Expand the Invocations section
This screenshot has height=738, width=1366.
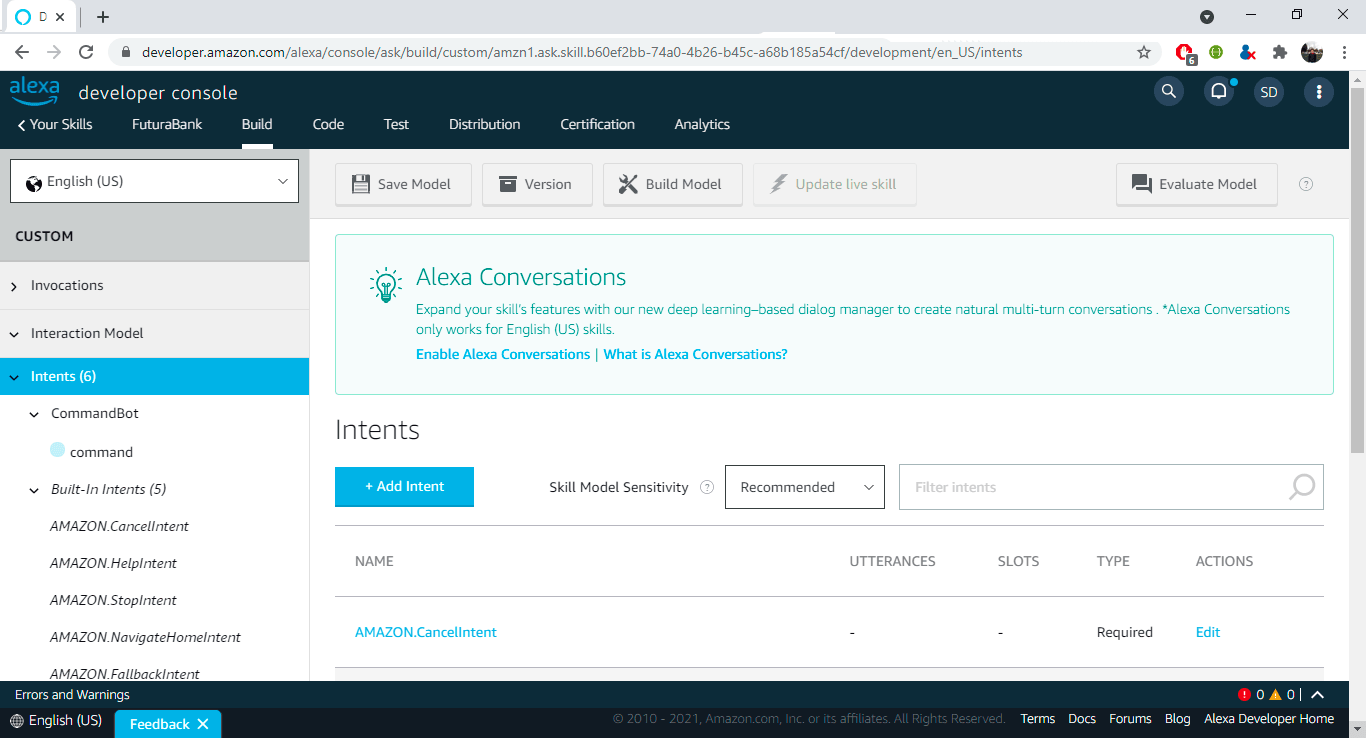pyautogui.click(x=15, y=286)
